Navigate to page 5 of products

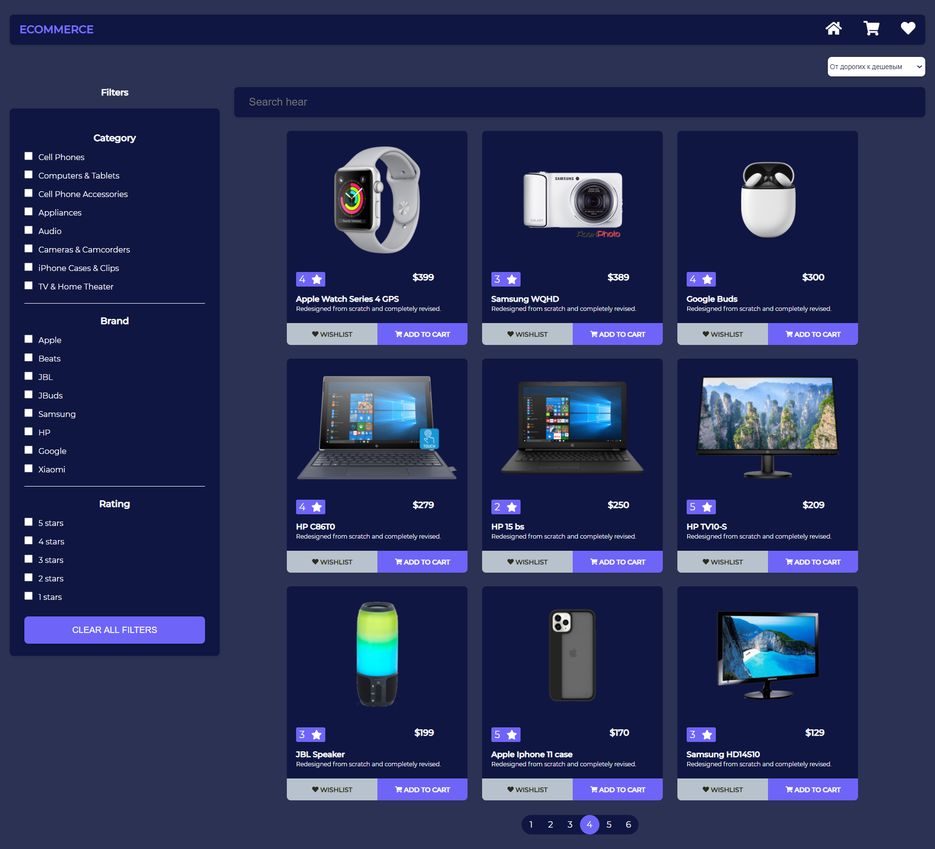(x=609, y=825)
